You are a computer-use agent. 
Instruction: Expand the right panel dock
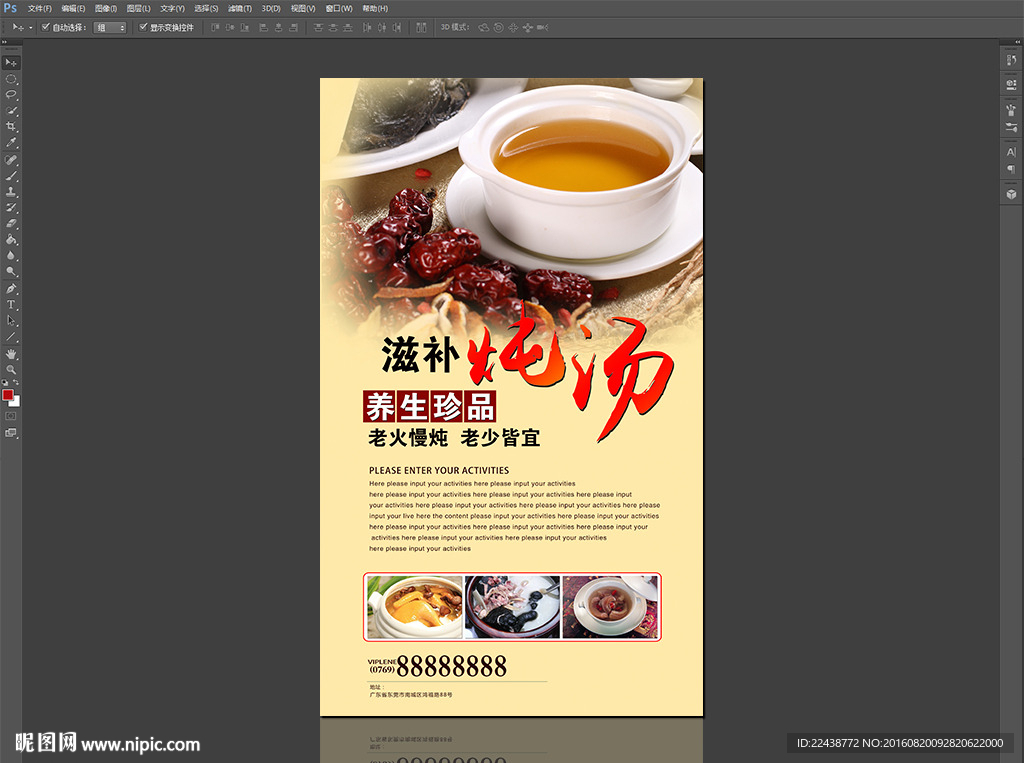(x=1017, y=42)
